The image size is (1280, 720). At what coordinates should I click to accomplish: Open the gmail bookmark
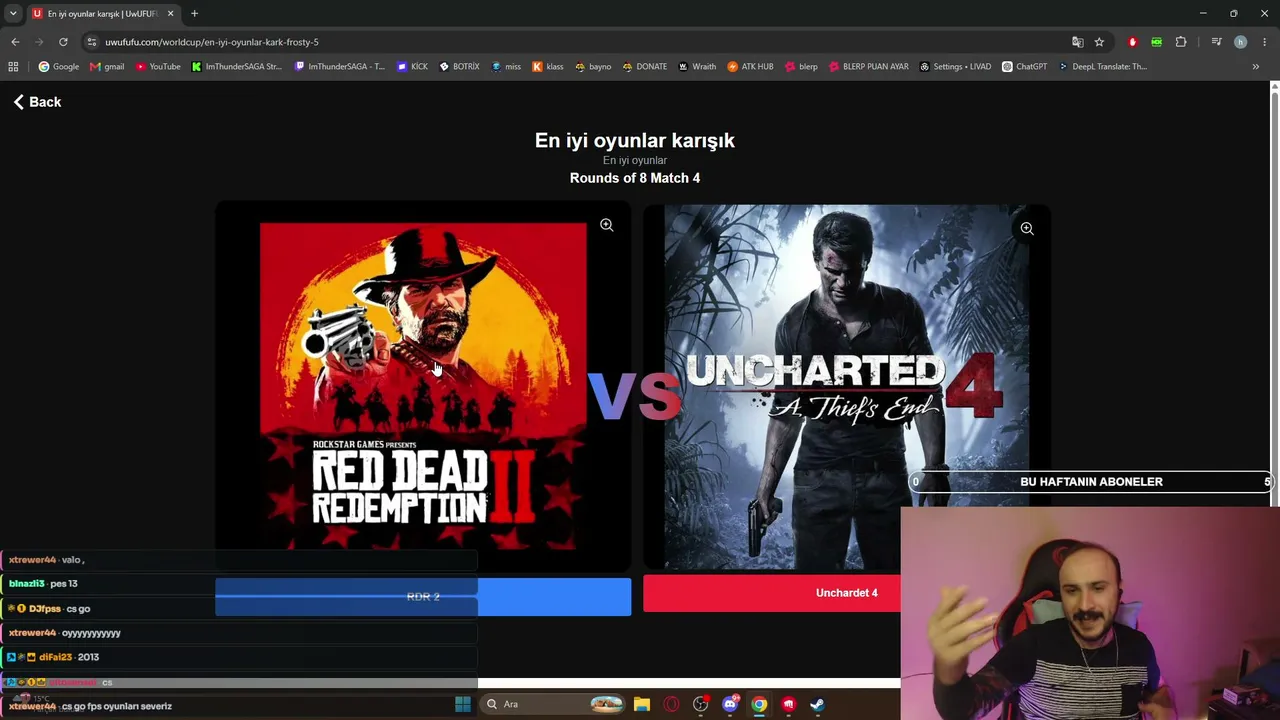pos(107,67)
